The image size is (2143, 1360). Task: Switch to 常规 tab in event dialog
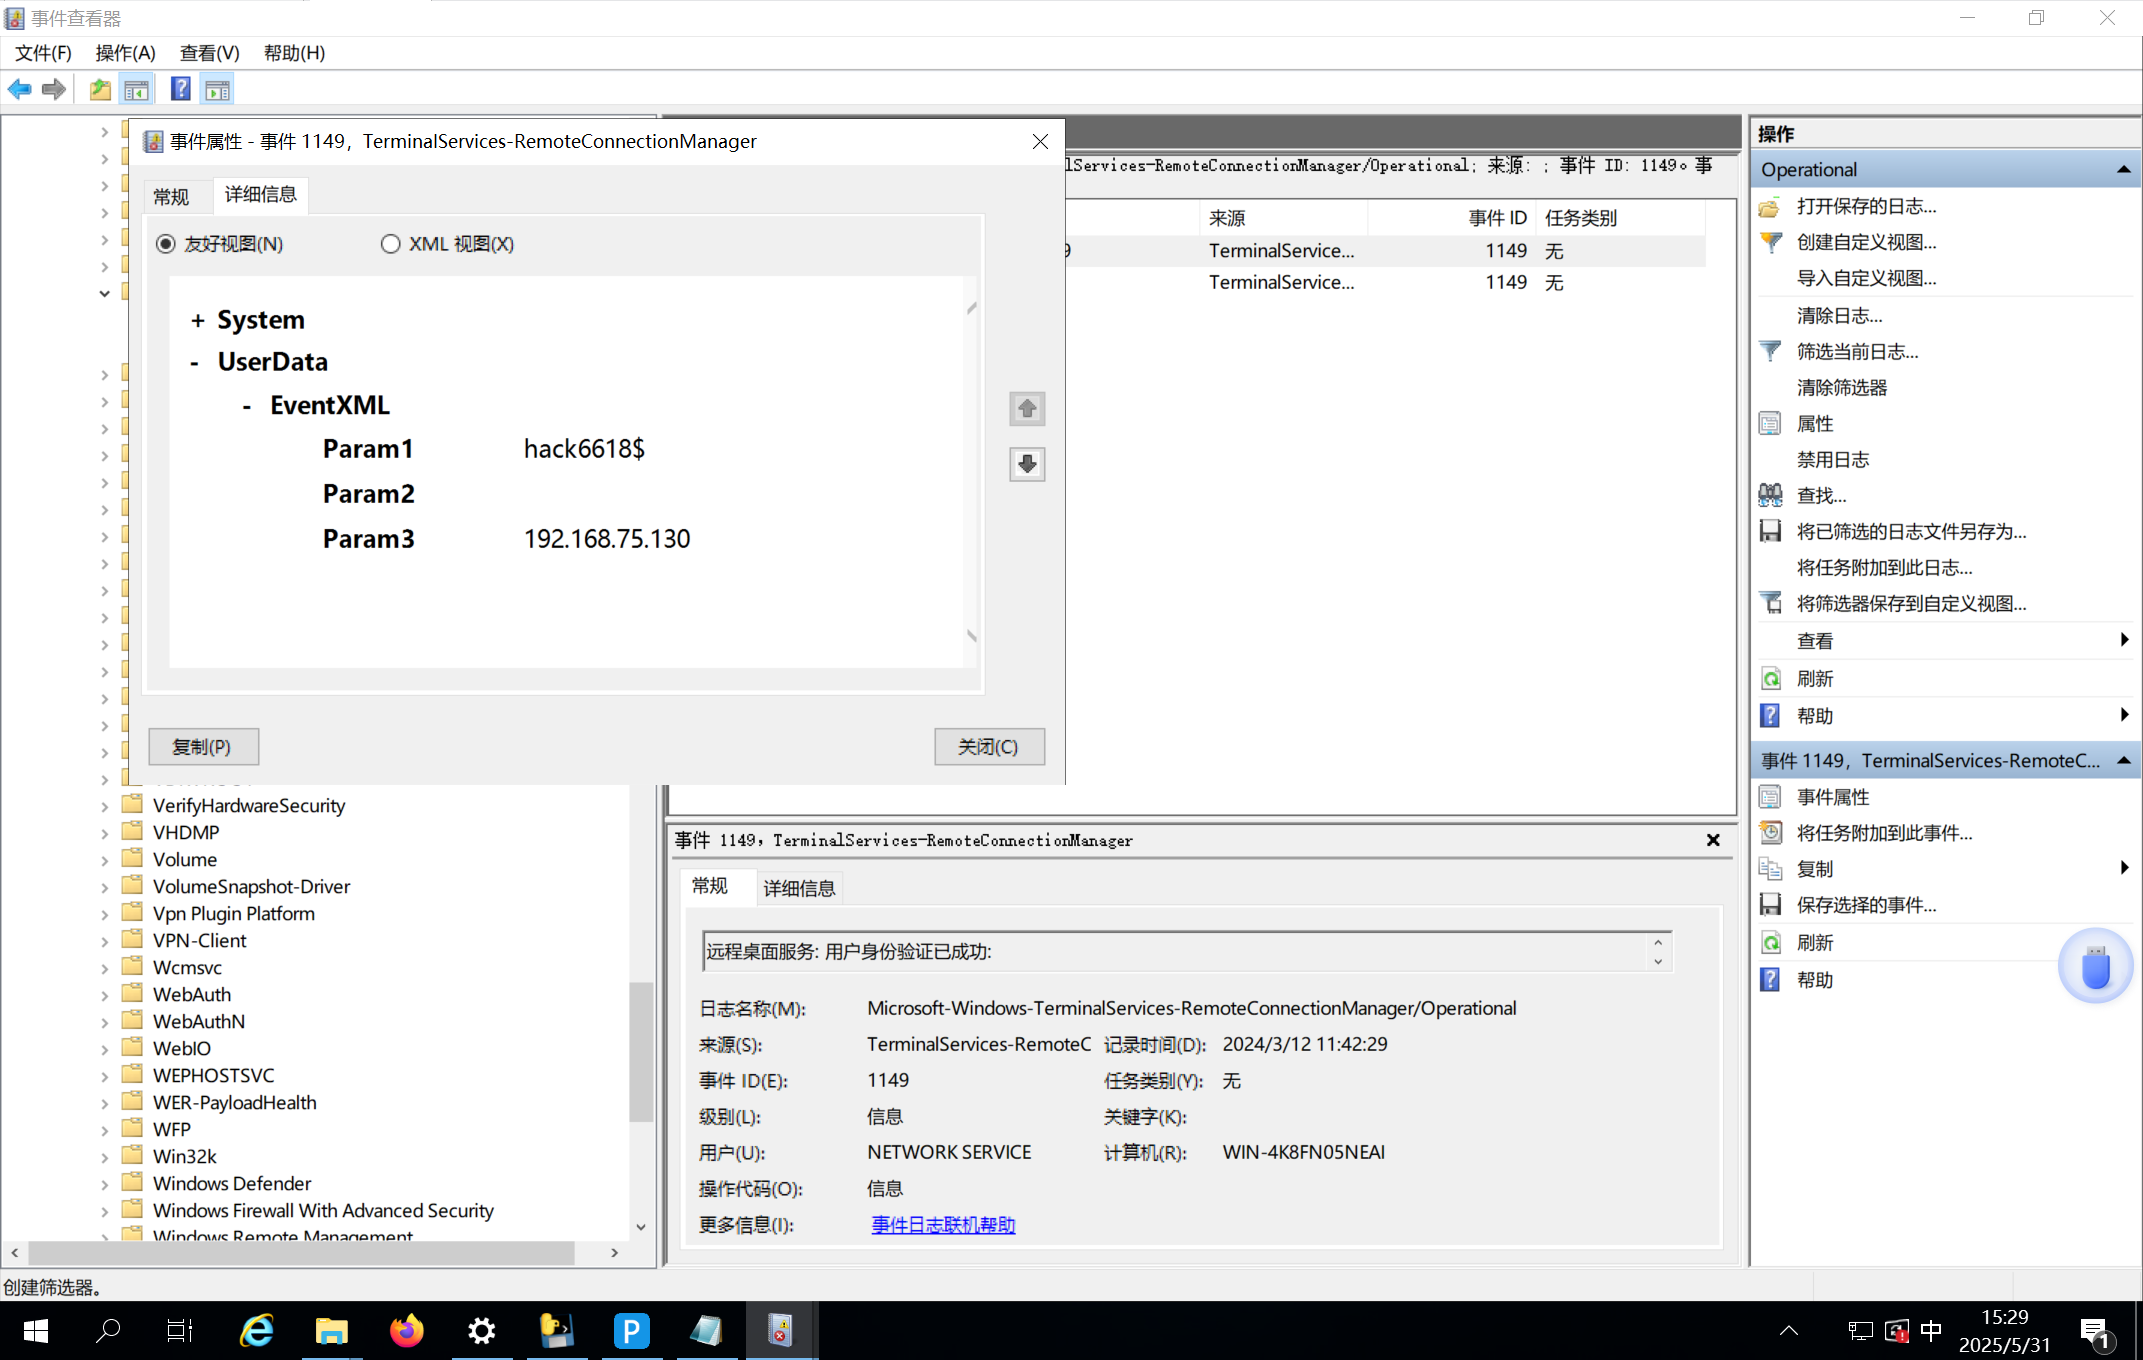coord(171,196)
